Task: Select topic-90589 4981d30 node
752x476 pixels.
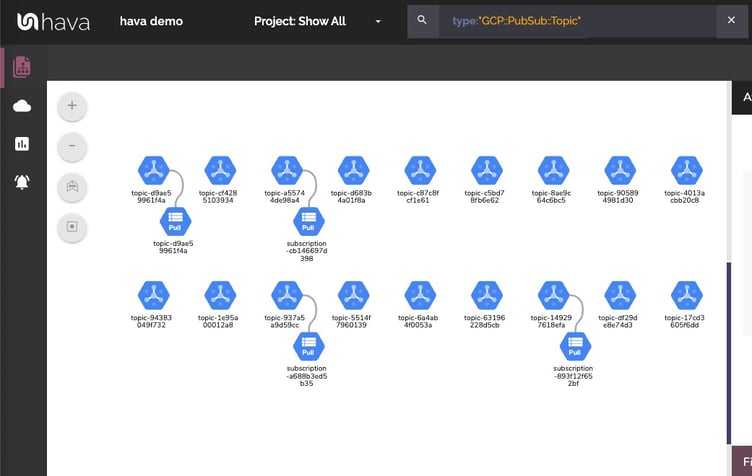Action: click(620, 170)
